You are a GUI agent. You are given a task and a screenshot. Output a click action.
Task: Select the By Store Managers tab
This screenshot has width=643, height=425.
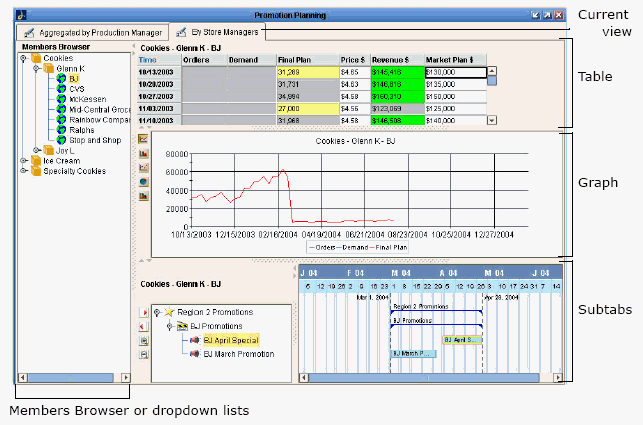pos(217,32)
